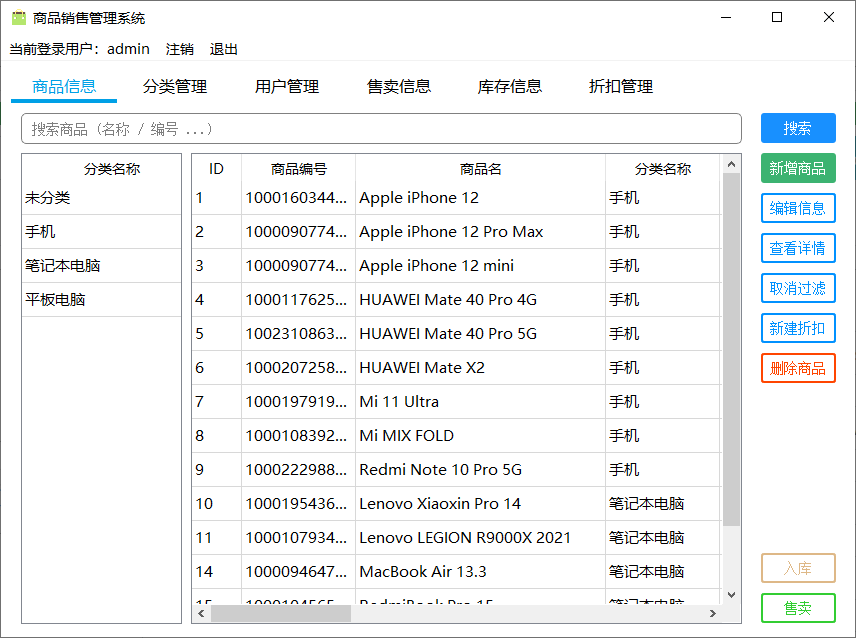Click the ID column header
This screenshot has height=638, width=856.
pos(216,169)
